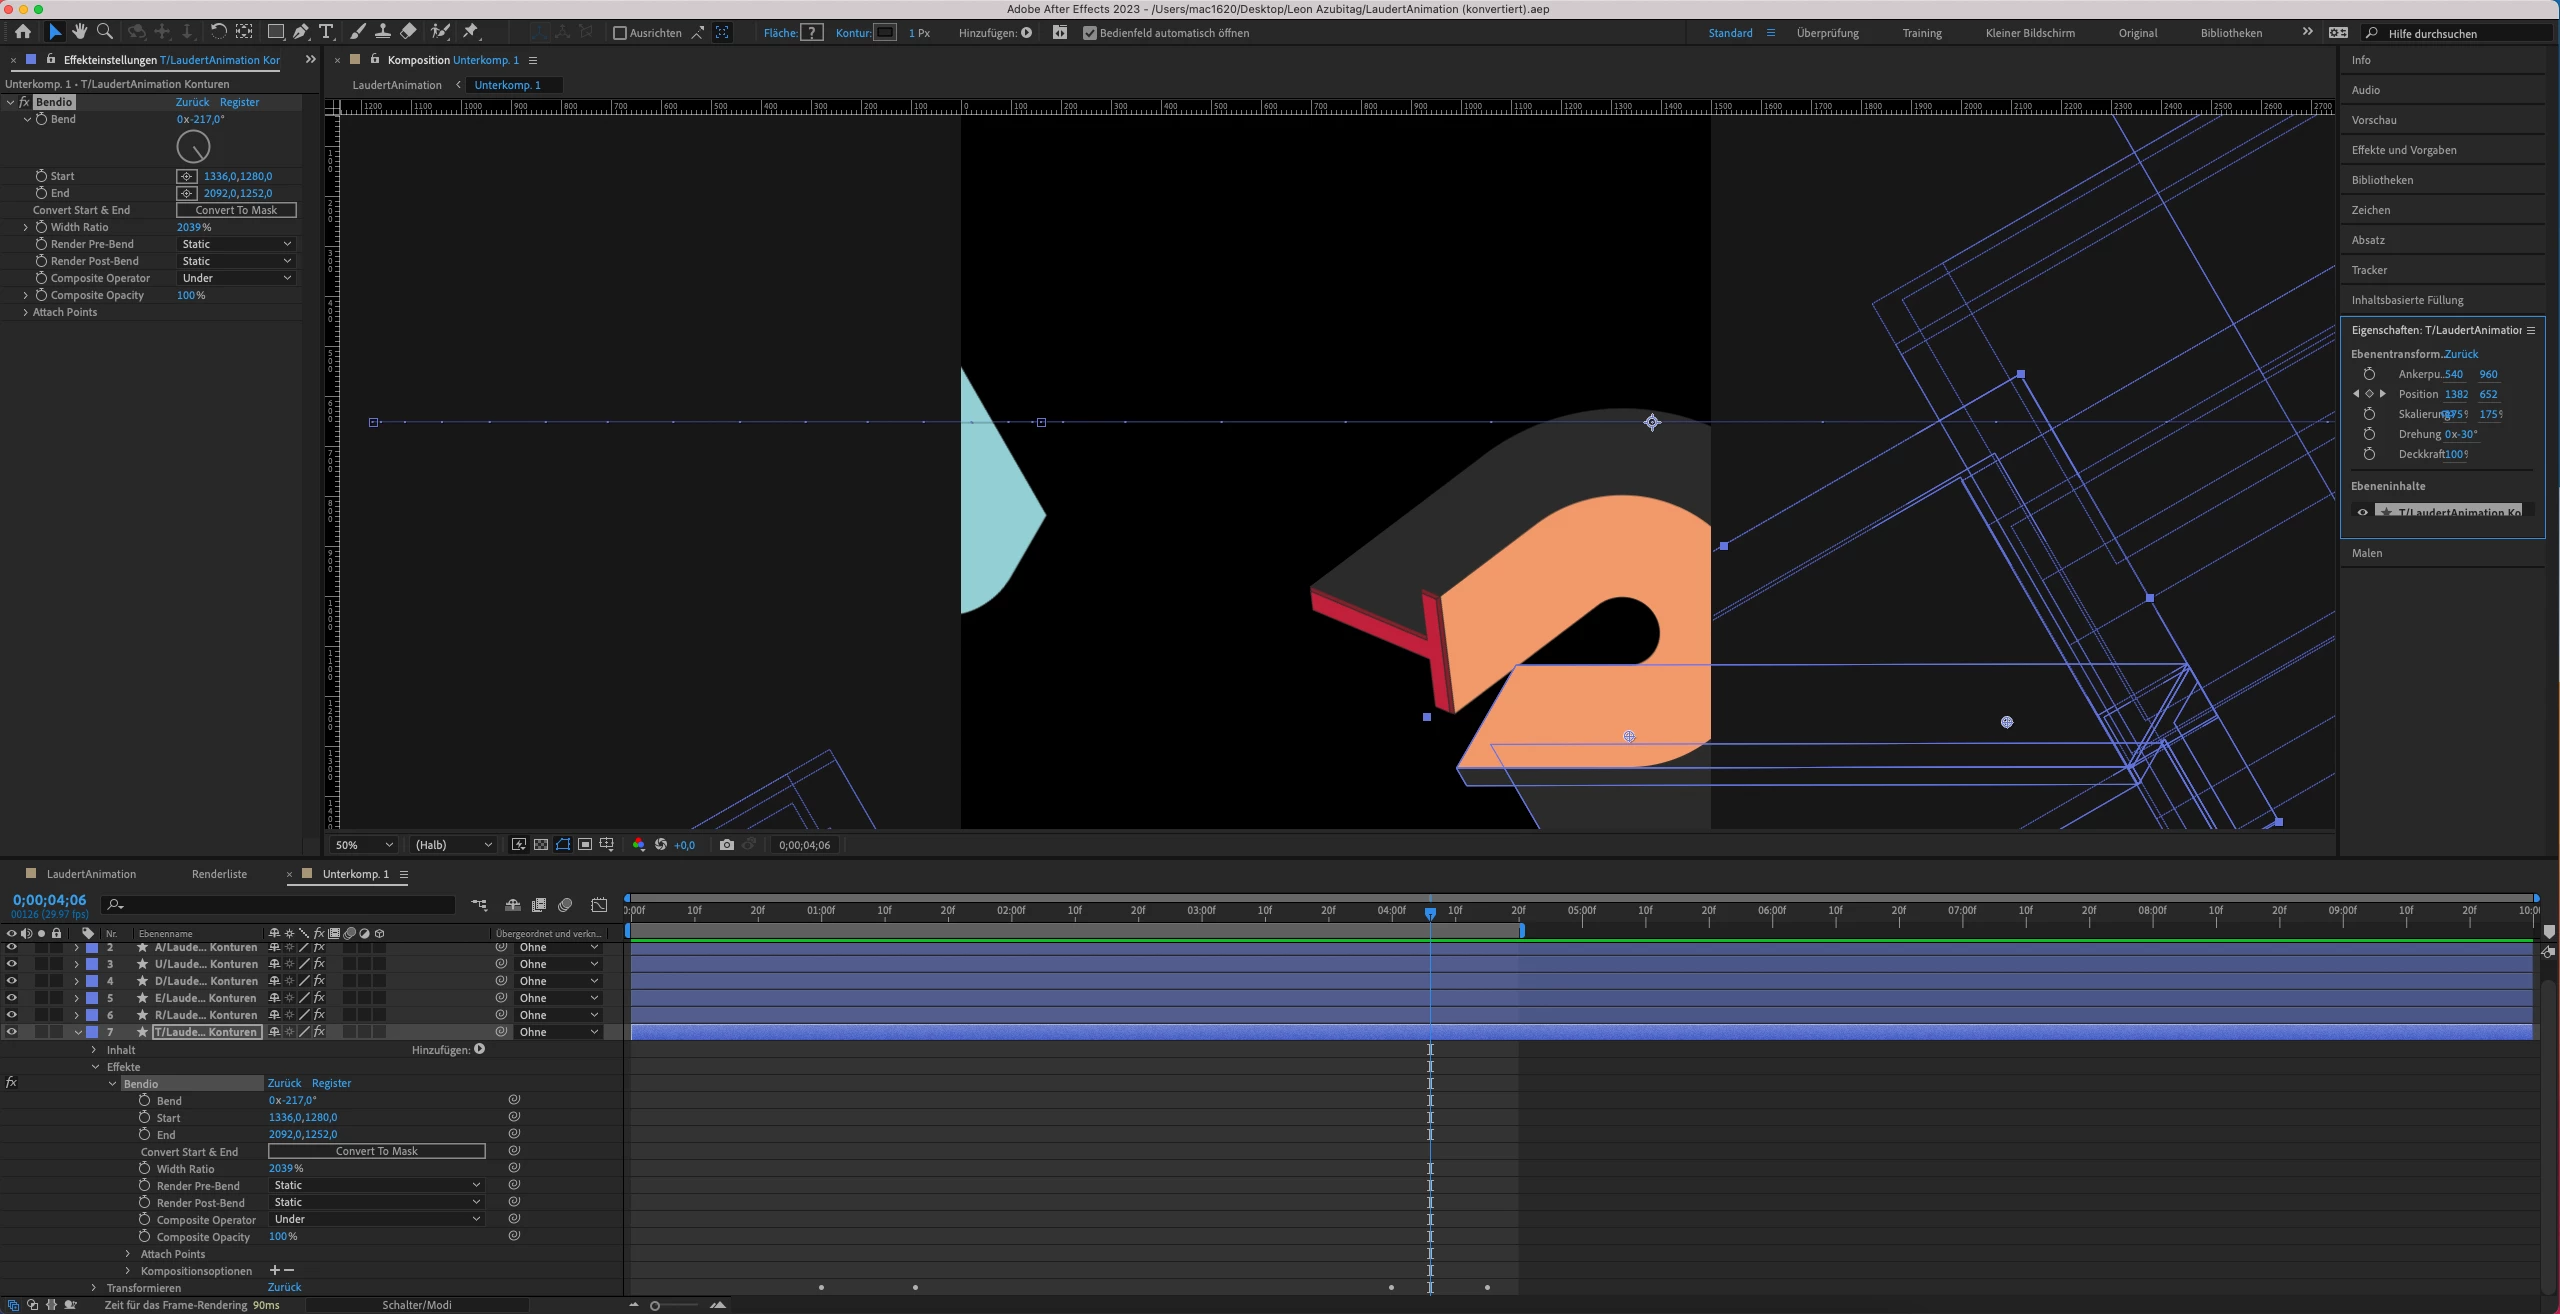Uncheck Bedienfeld automatisch öffnen

(1090, 33)
